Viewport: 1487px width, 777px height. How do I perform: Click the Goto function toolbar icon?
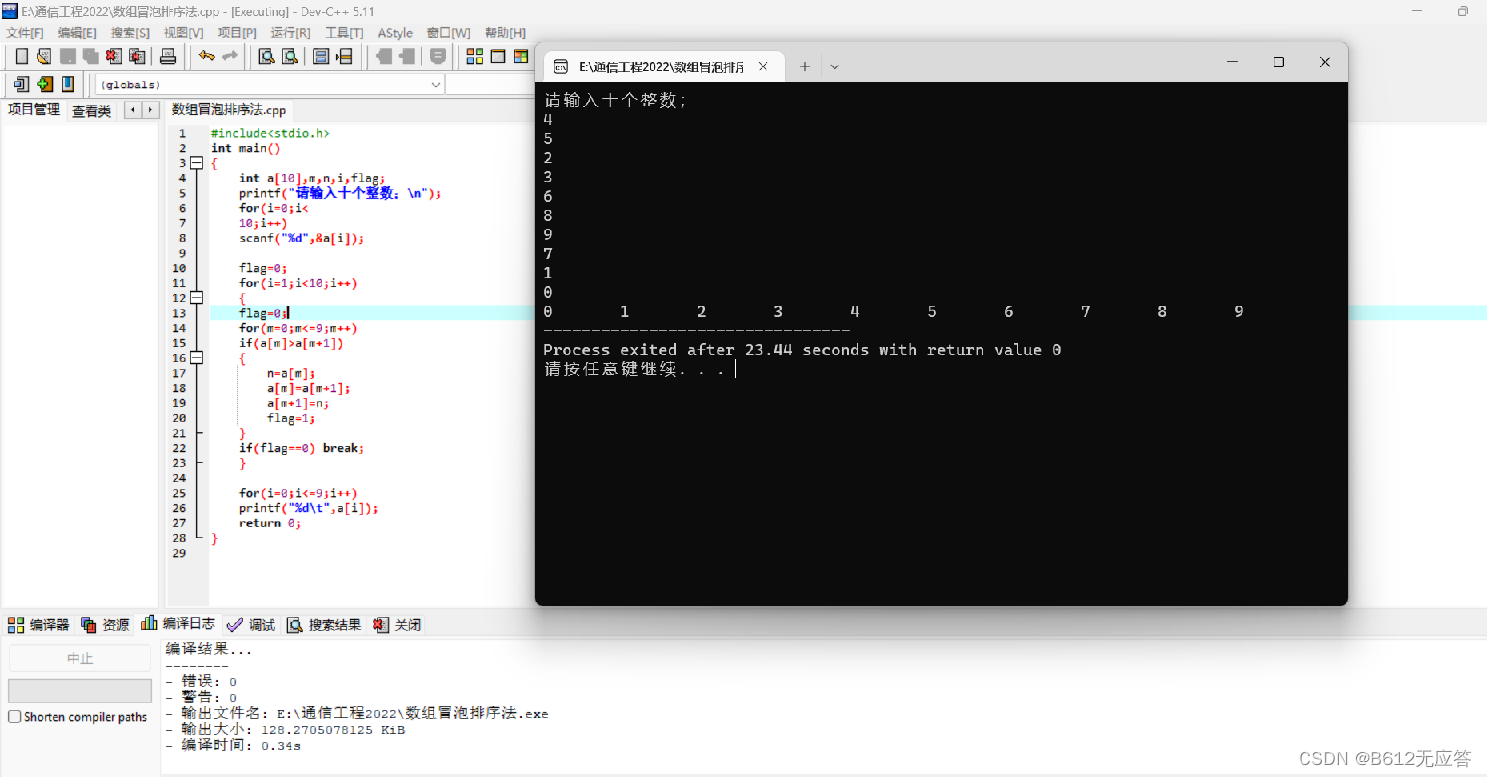321,56
